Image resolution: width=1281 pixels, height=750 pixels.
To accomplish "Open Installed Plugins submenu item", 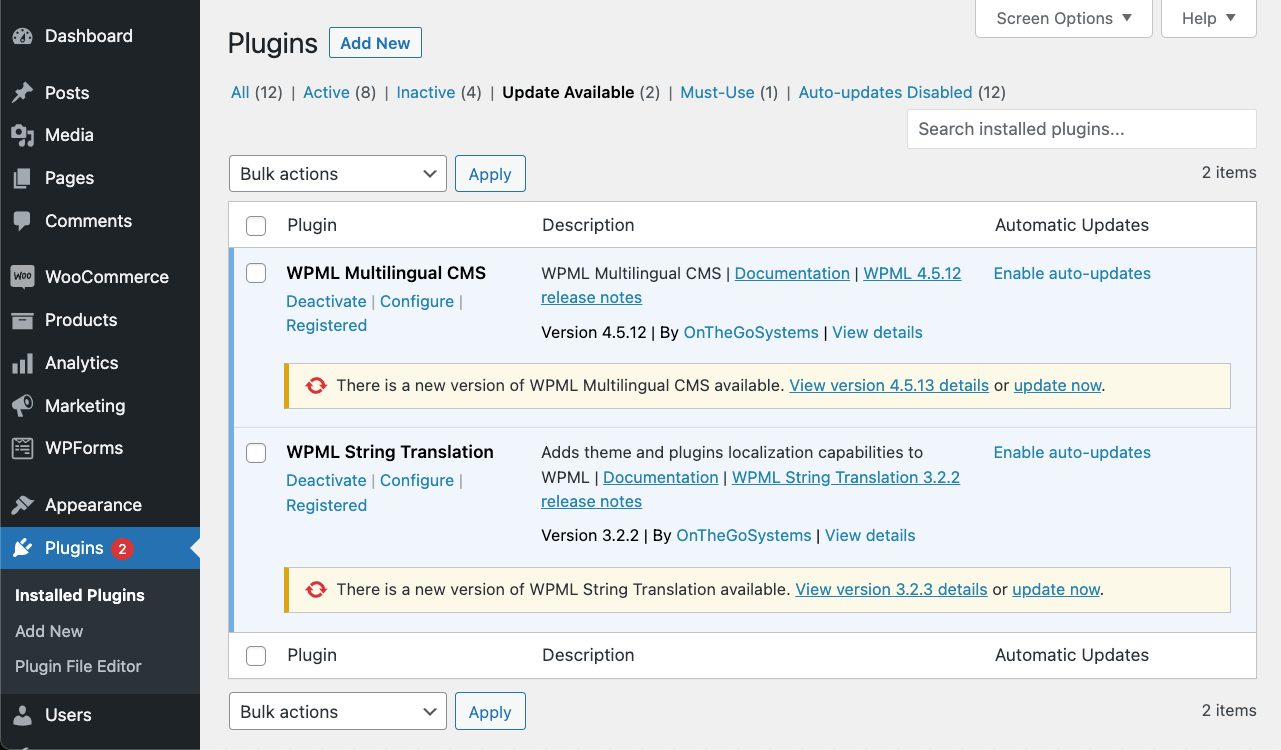I will 80,595.
